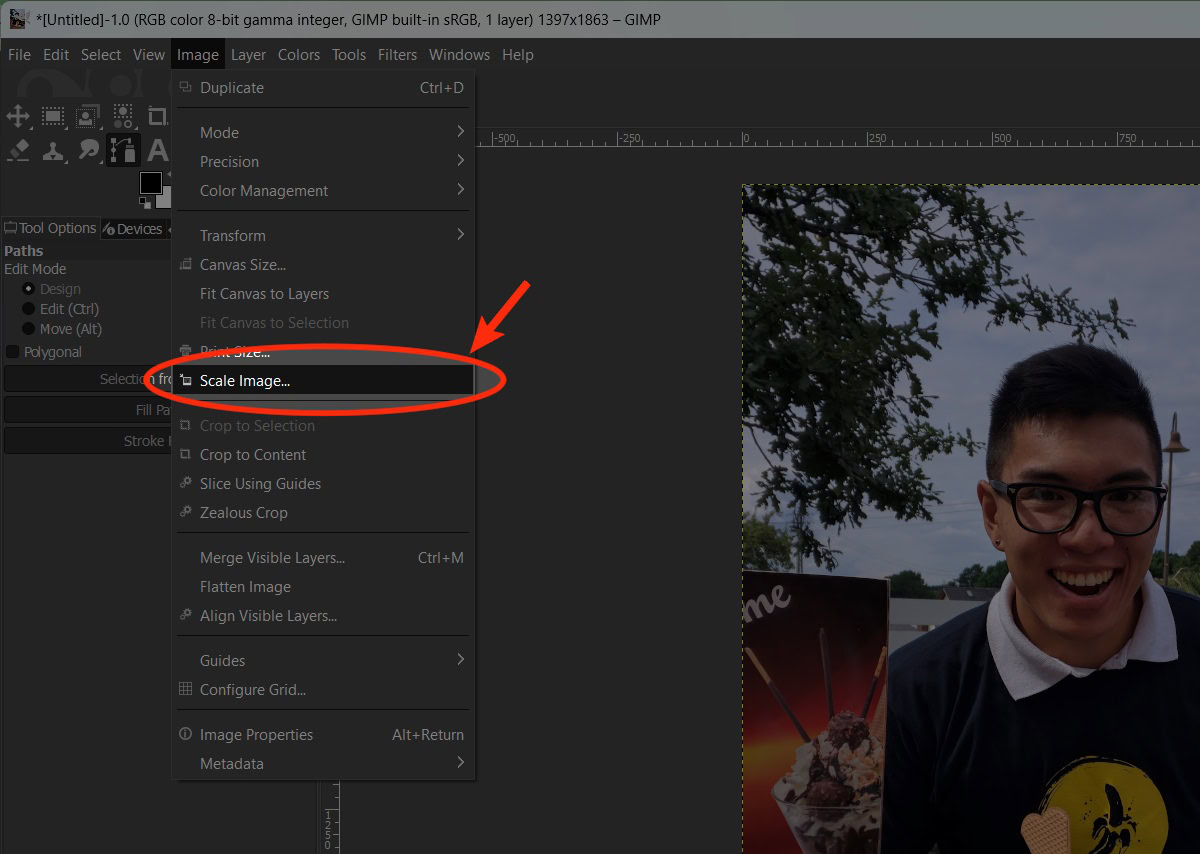This screenshot has width=1200, height=854.
Task: Click the Fill Path button
Action: (x=85, y=410)
